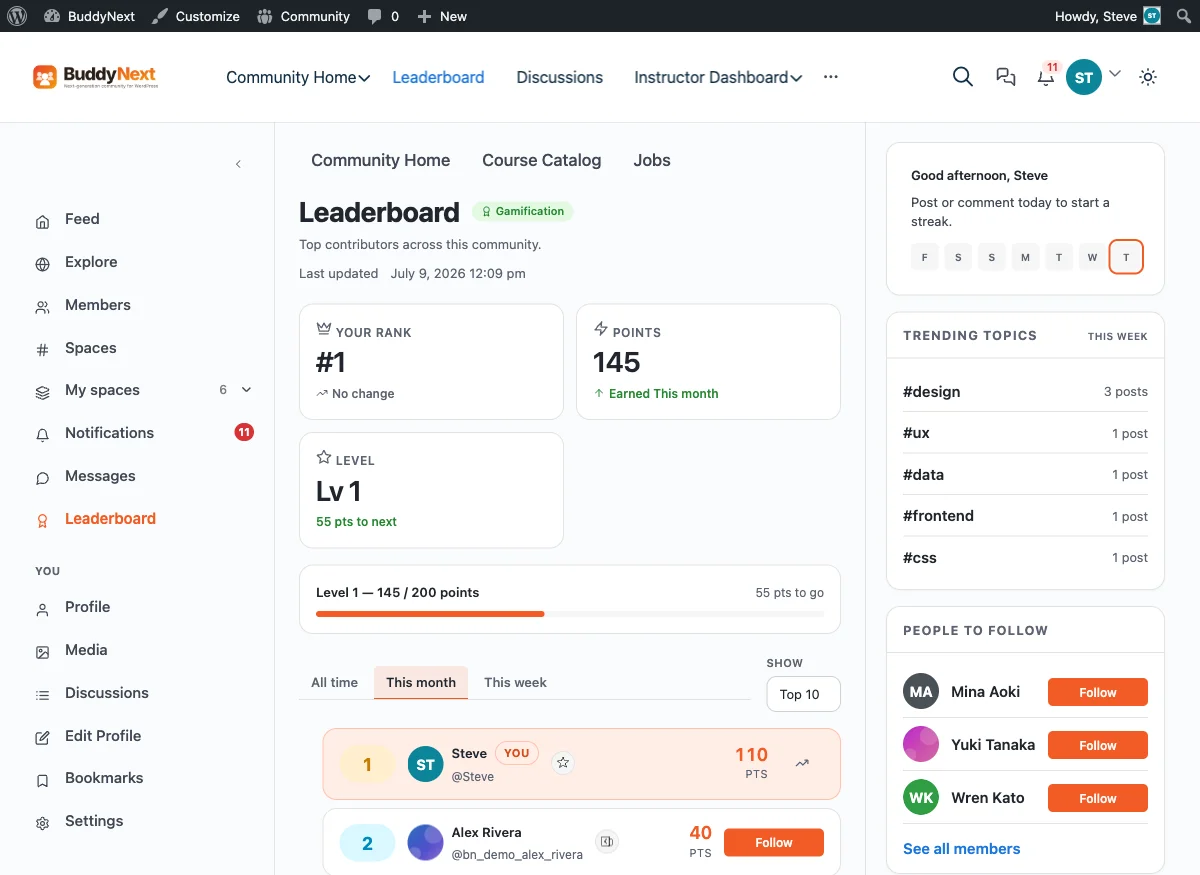
Task: Click the WordPress logo in admin bar
Action: (16, 16)
